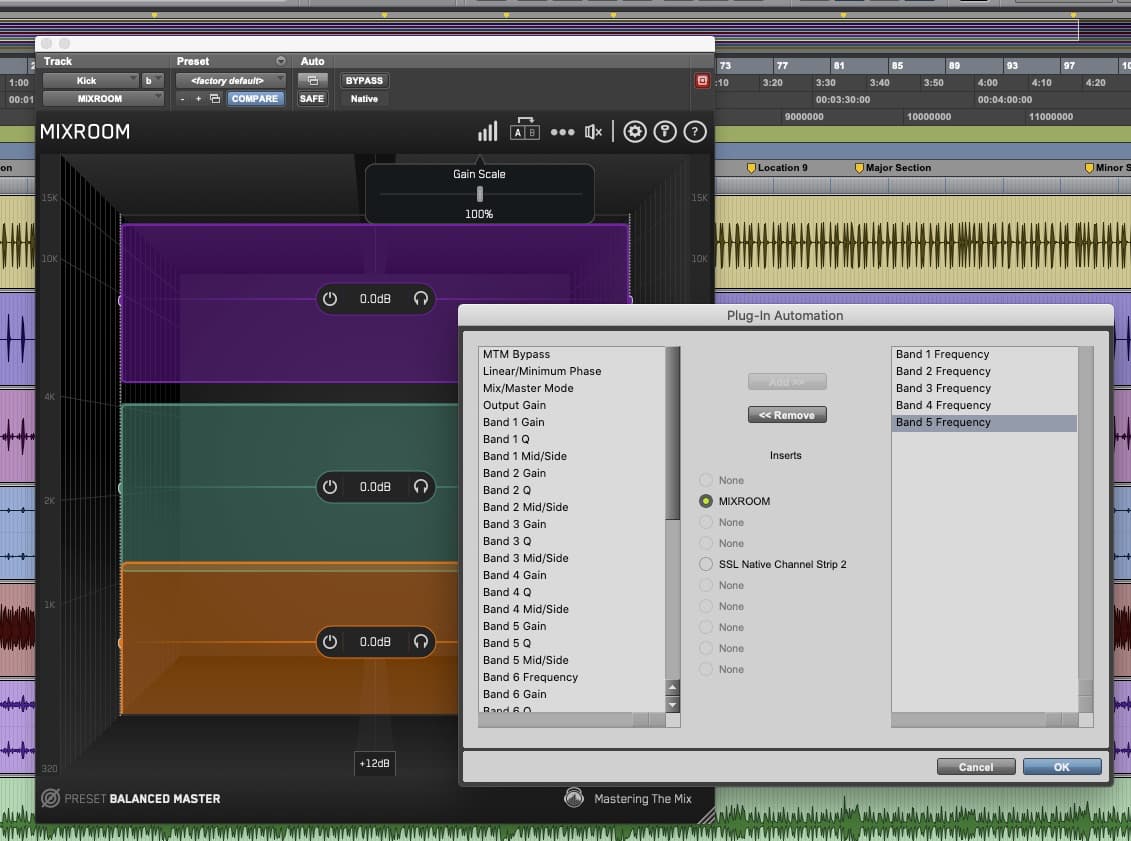
Task: Select MTM Bypass in parameter list
Action: point(516,354)
